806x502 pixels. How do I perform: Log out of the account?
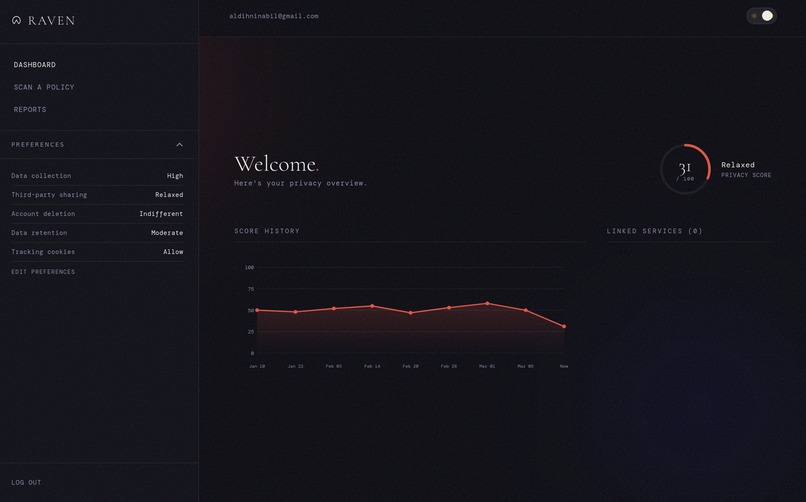point(26,482)
